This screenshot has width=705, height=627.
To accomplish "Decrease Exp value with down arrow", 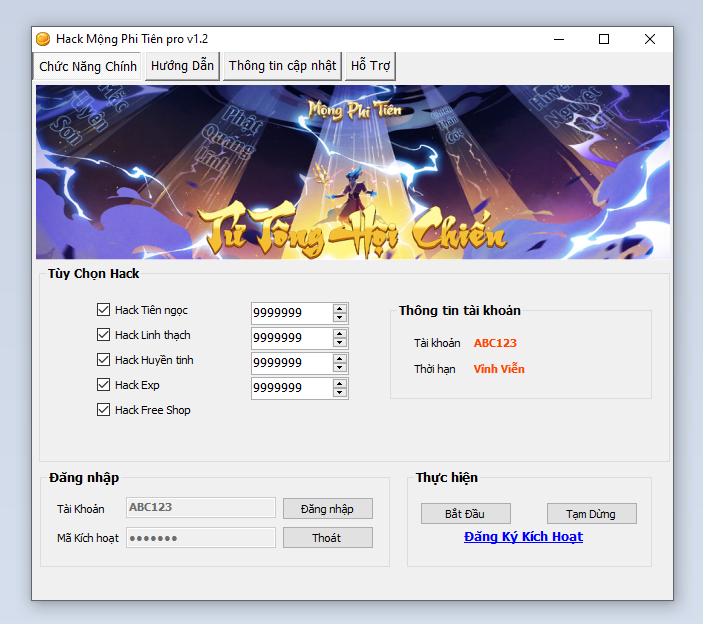I will [340, 393].
